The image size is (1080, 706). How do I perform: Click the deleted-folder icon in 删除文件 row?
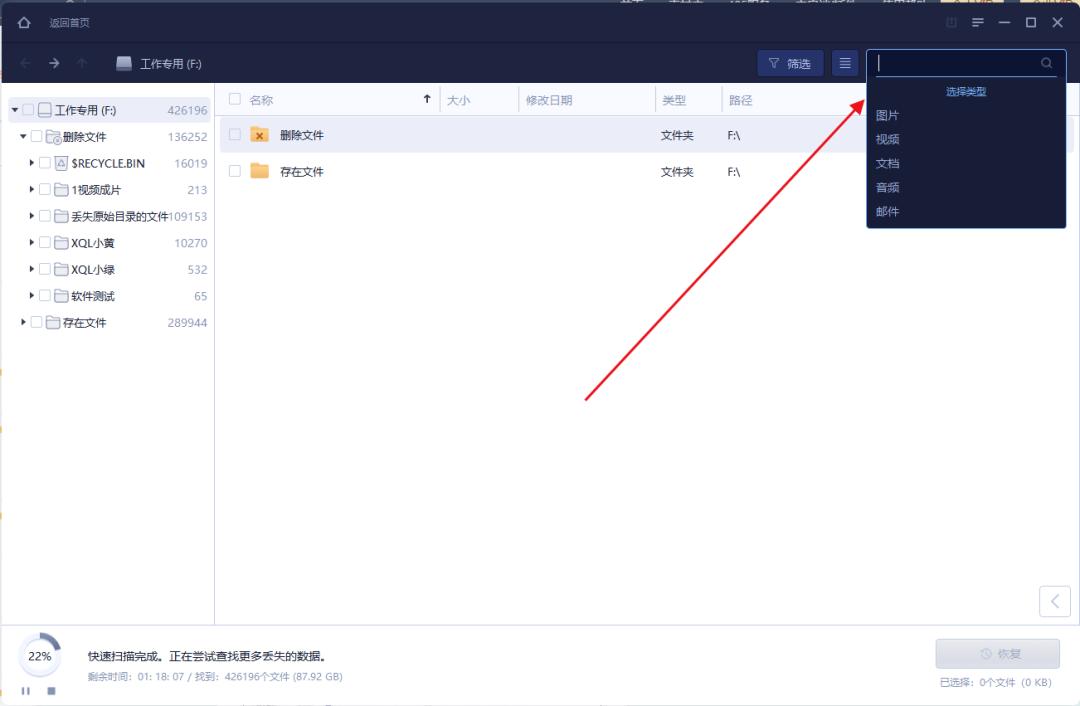[259, 134]
